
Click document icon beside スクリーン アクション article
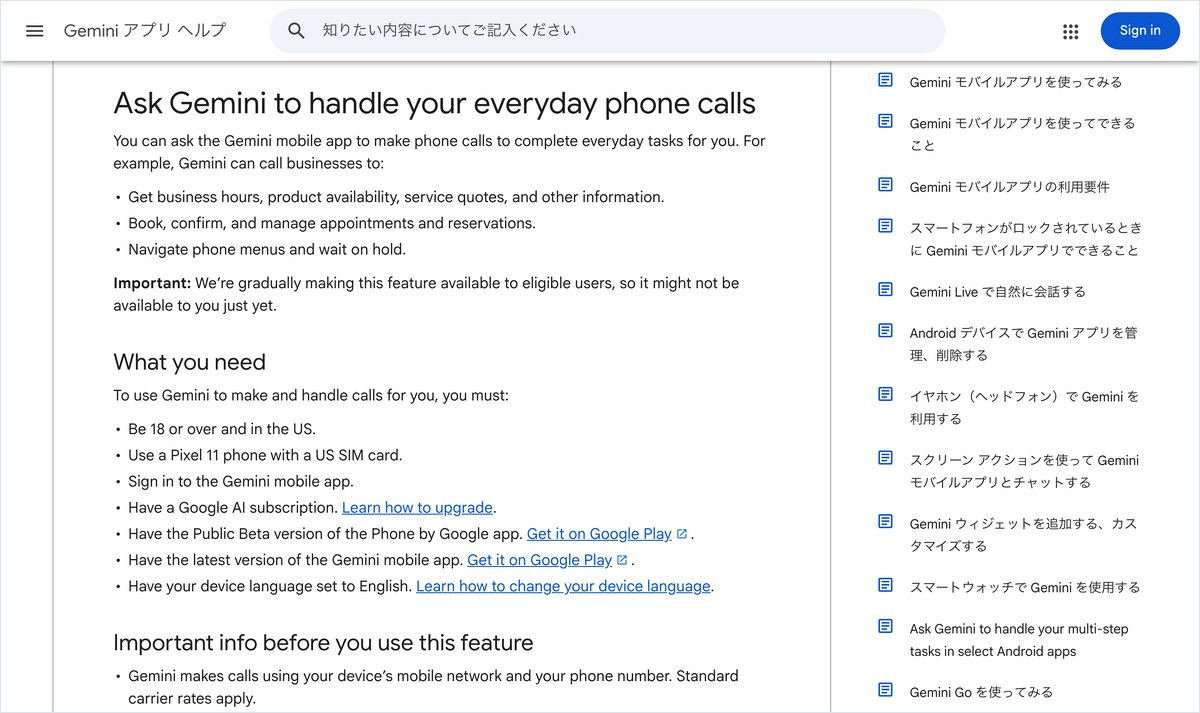885,458
